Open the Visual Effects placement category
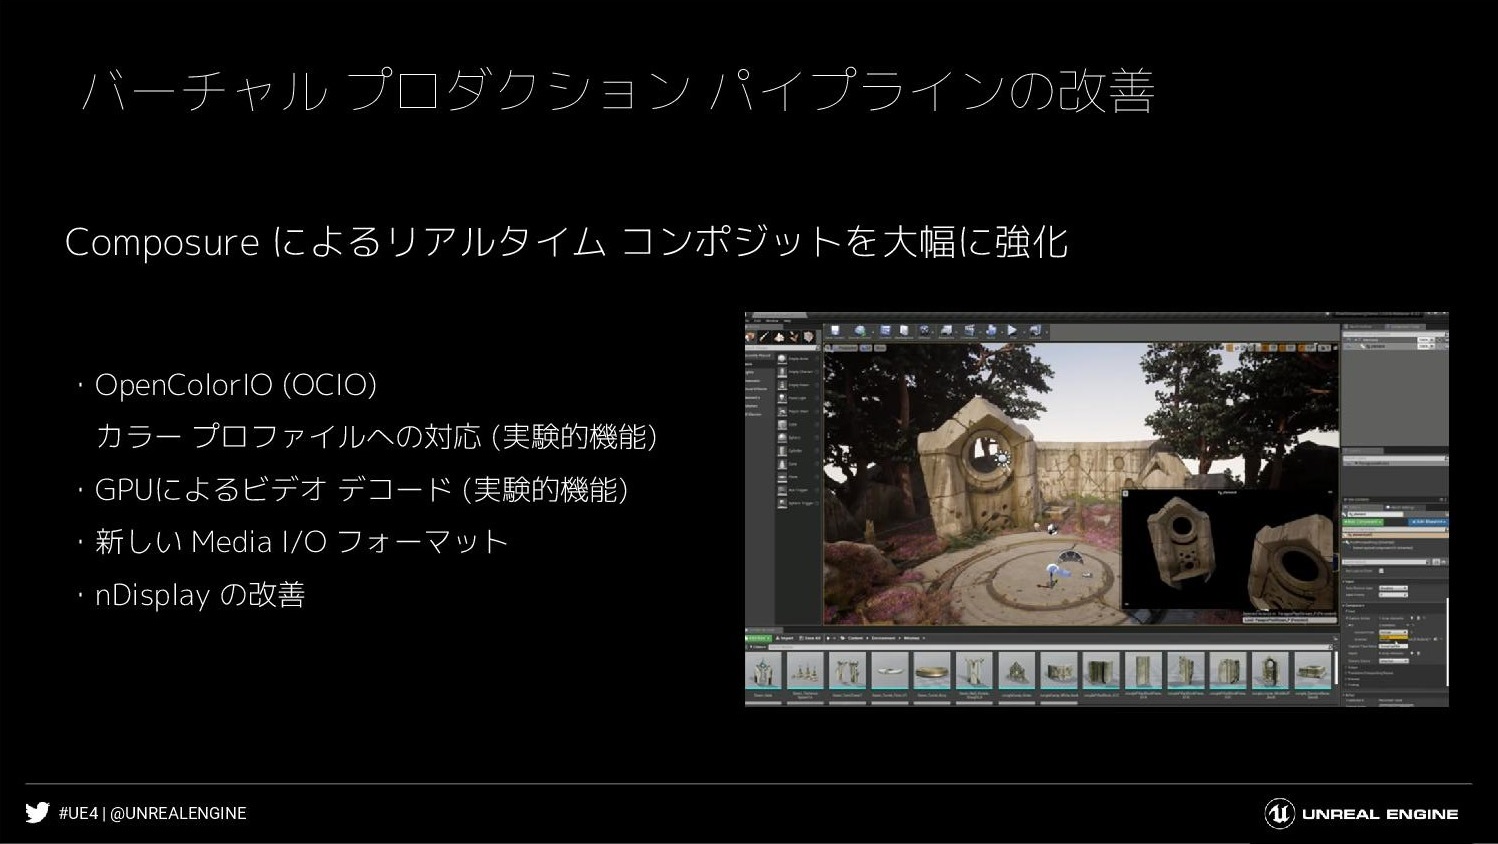 pos(759,389)
